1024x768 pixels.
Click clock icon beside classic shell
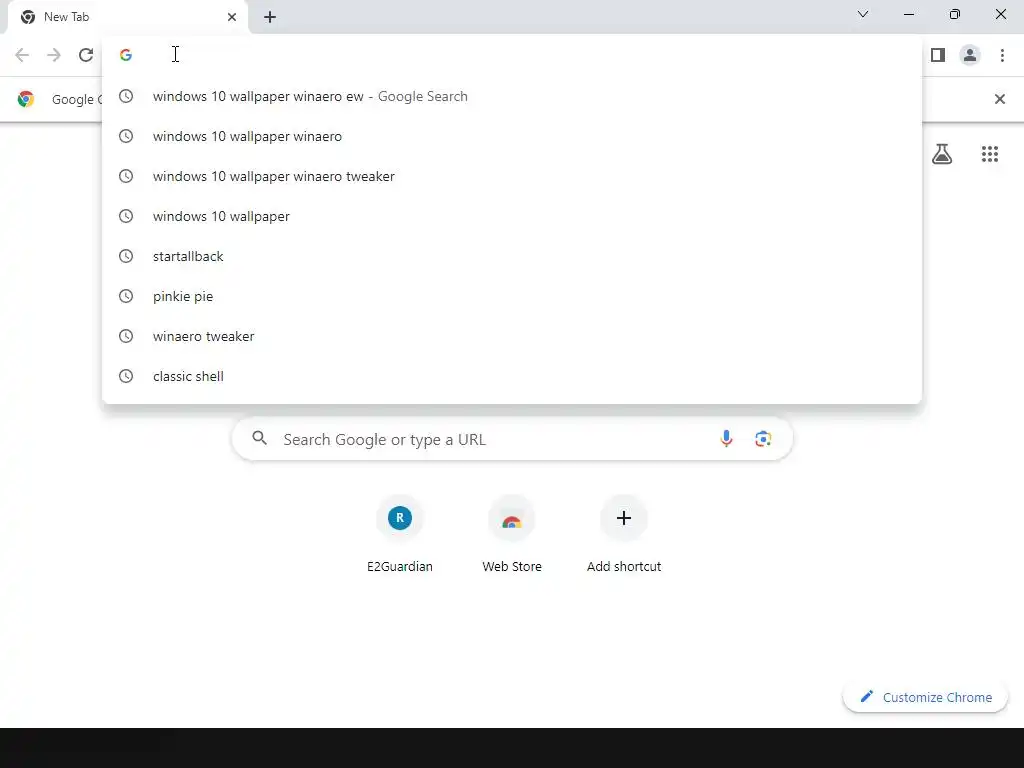pyautogui.click(x=126, y=376)
